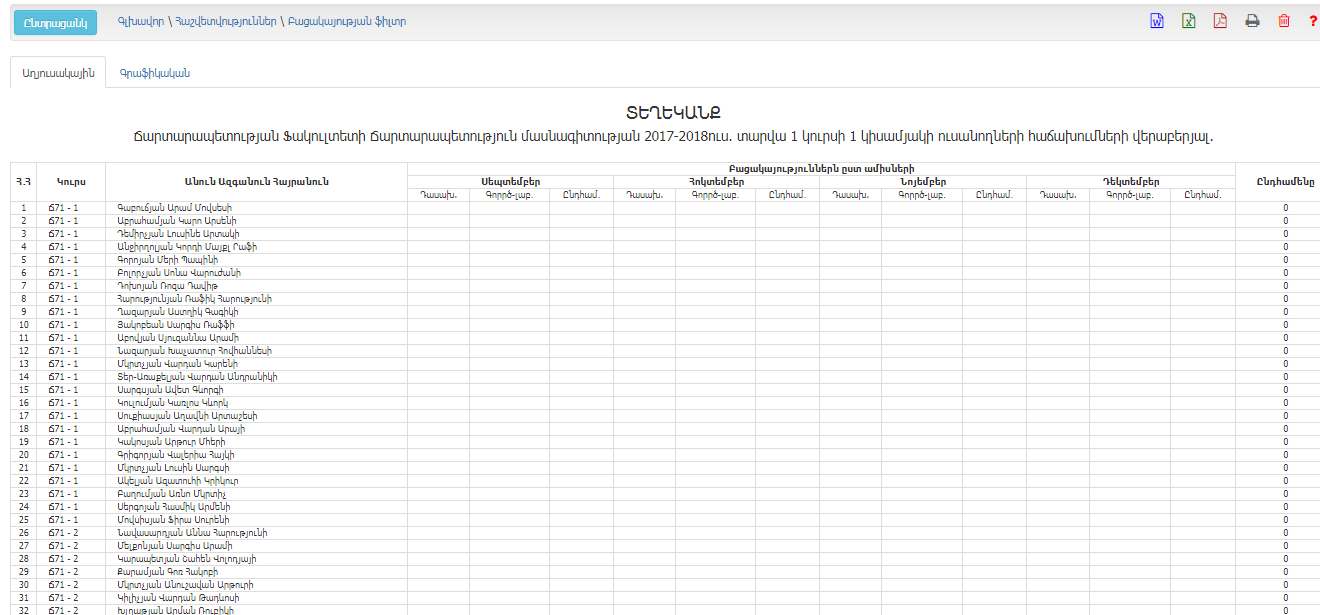The width and height of the screenshot is (1320, 615).
Task: Click the red trash delete icon
Action: pyautogui.click(x=1284, y=21)
